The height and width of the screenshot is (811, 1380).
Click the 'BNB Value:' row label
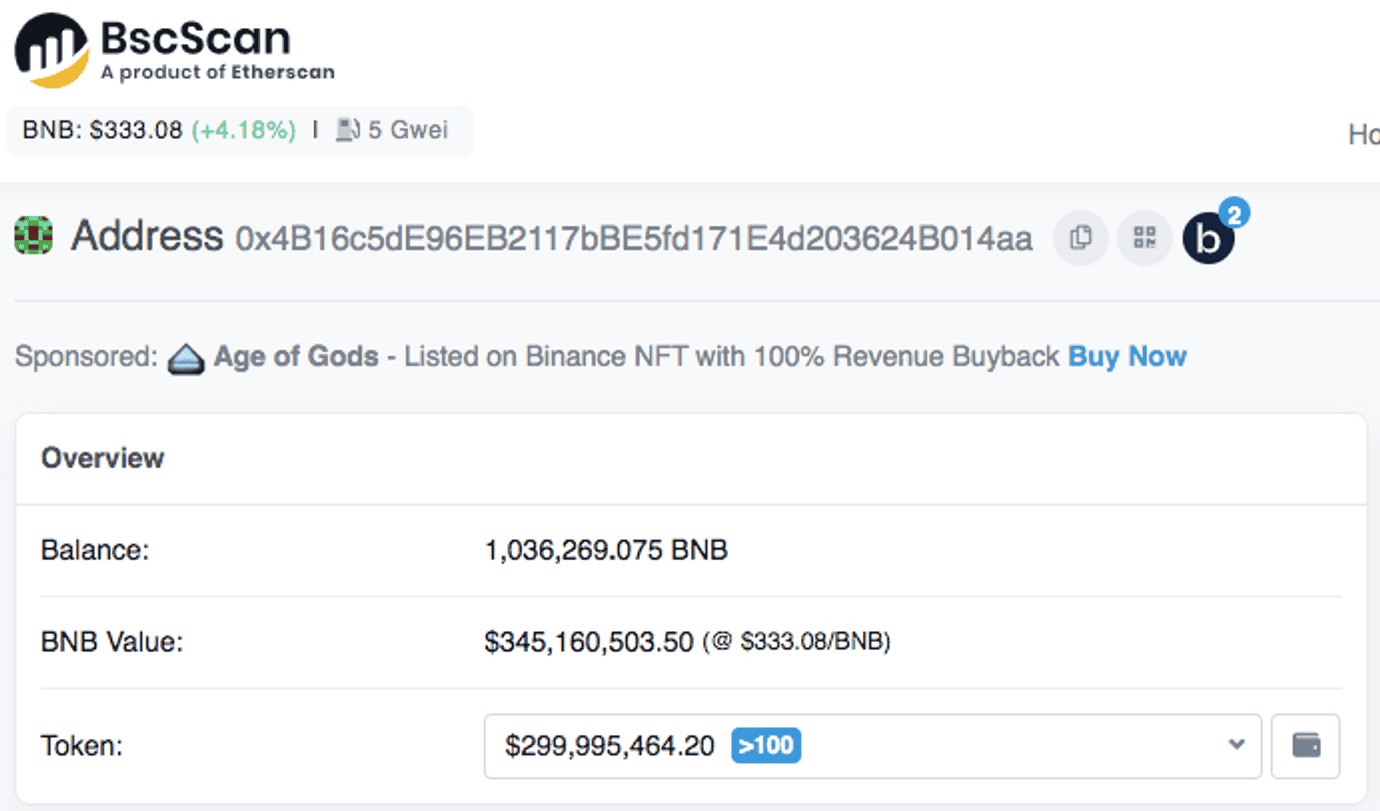[x=112, y=642]
